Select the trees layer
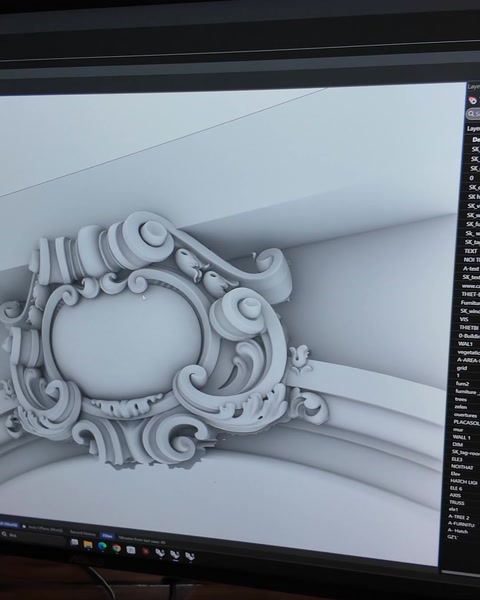The image size is (480, 600). (460, 399)
